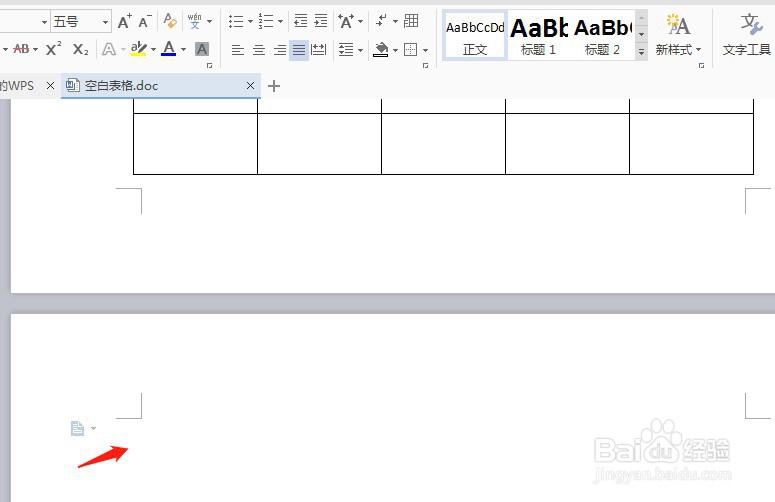
Task: Align text right
Action: (280, 50)
